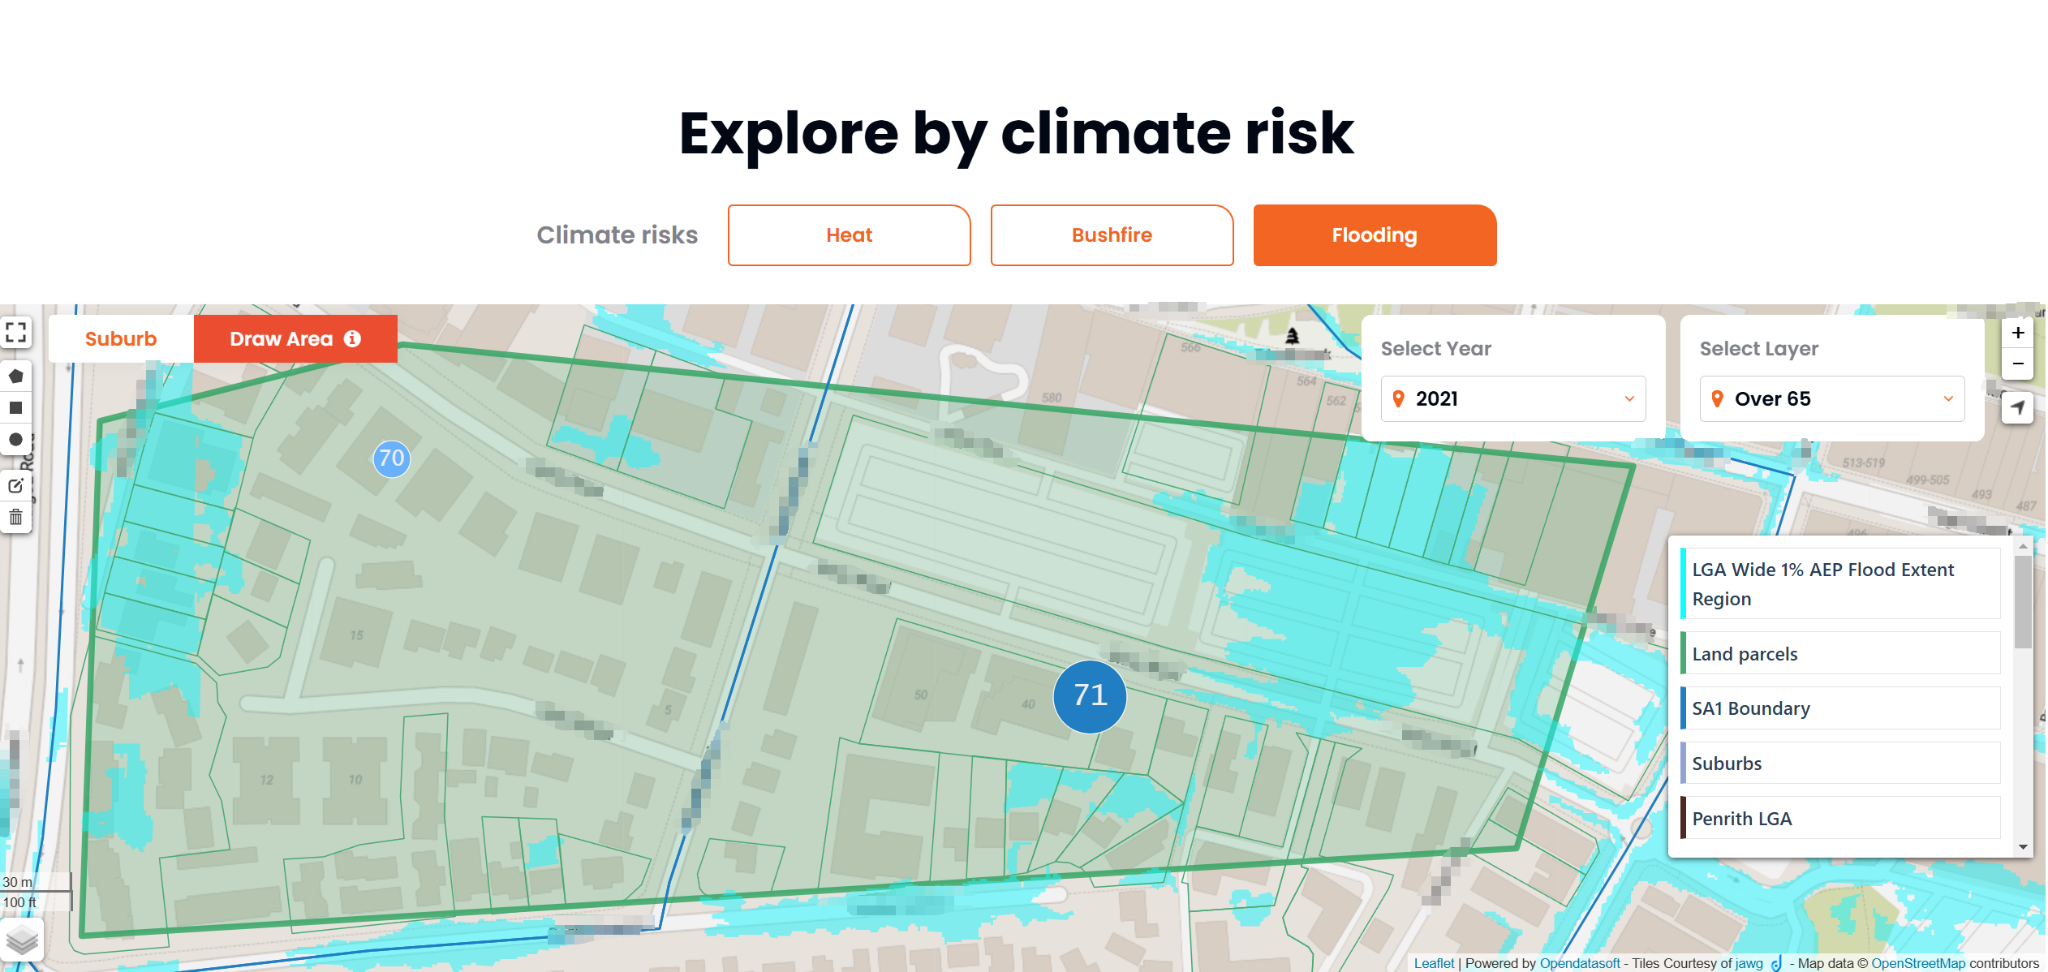Switch to the Bushfire climate risk tab
2048x972 pixels.
point(1112,235)
